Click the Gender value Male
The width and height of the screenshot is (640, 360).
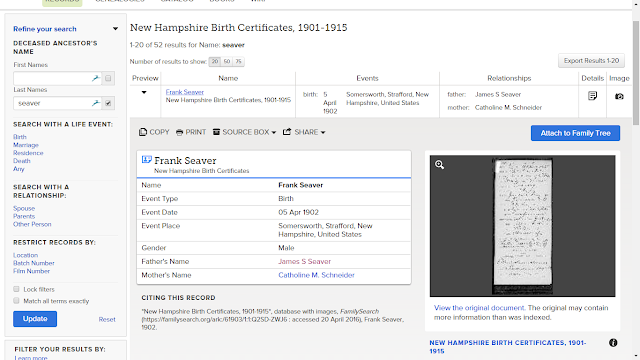point(286,248)
